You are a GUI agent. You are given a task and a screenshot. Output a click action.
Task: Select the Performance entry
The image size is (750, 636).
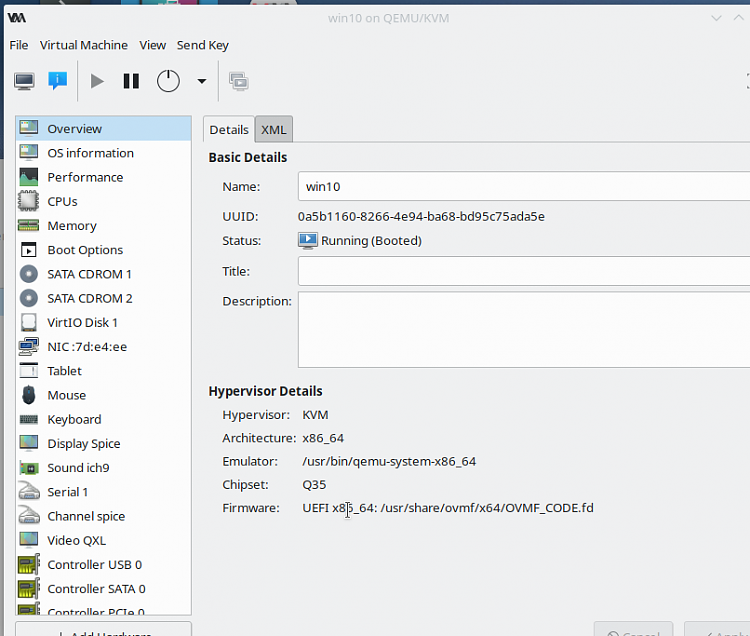click(103, 177)
